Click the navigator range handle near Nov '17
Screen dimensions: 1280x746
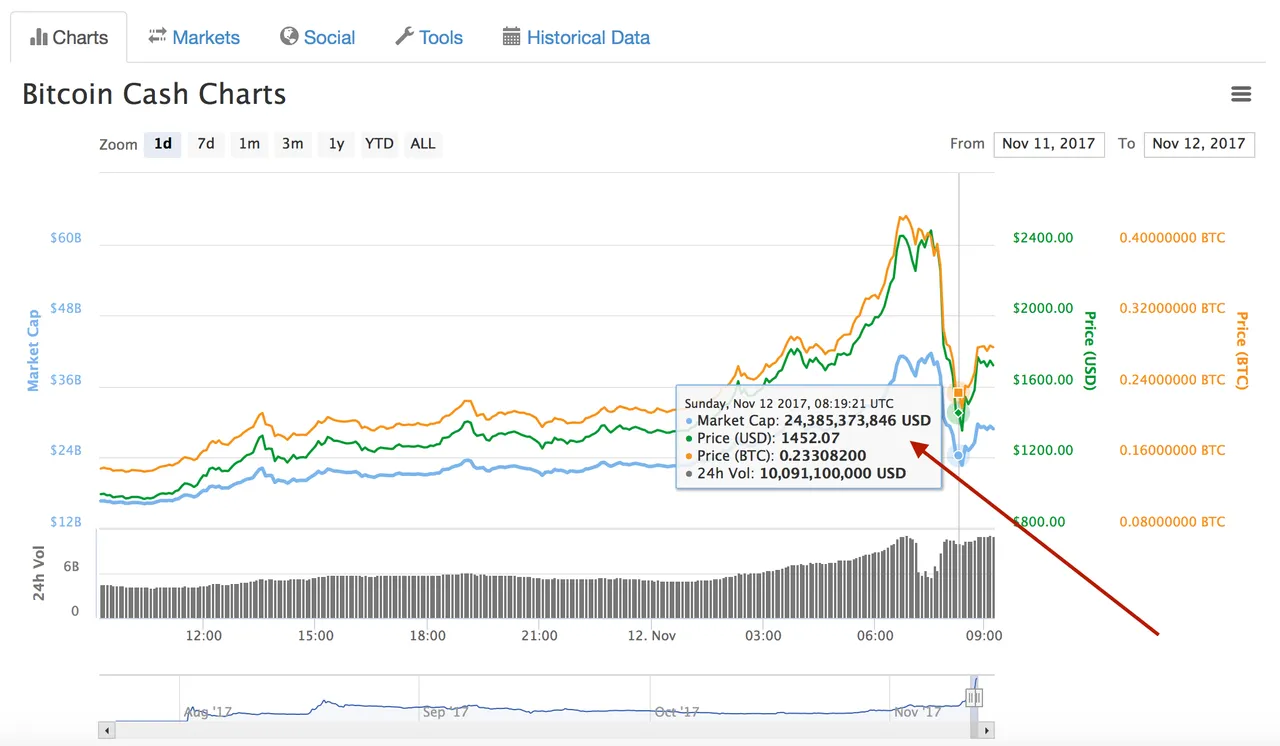974,697
